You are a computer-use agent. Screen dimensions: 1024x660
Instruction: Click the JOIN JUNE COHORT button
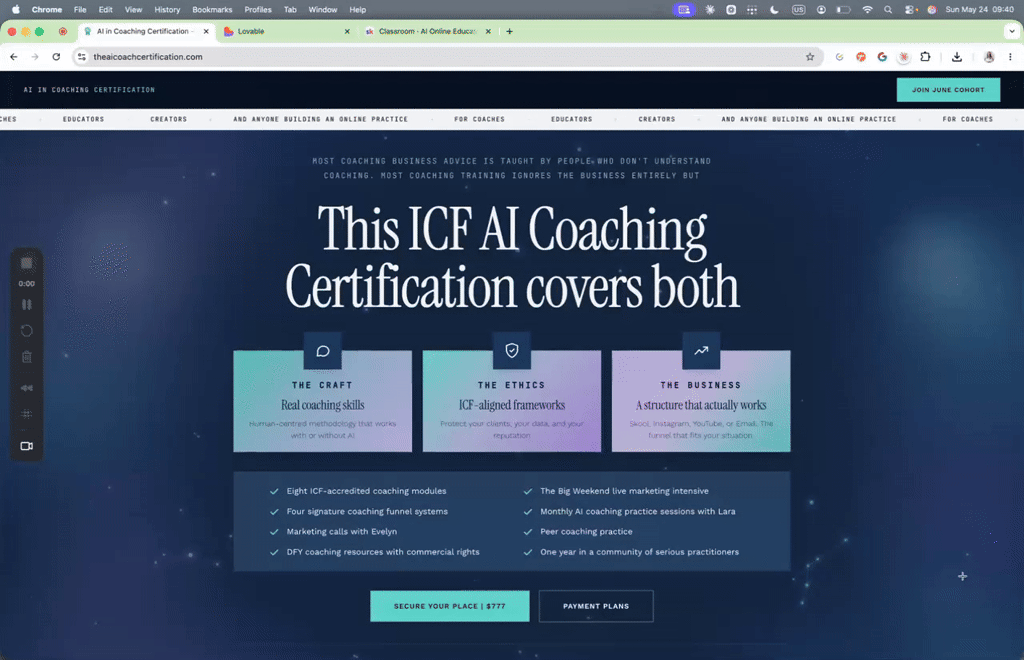click(948, 90)
